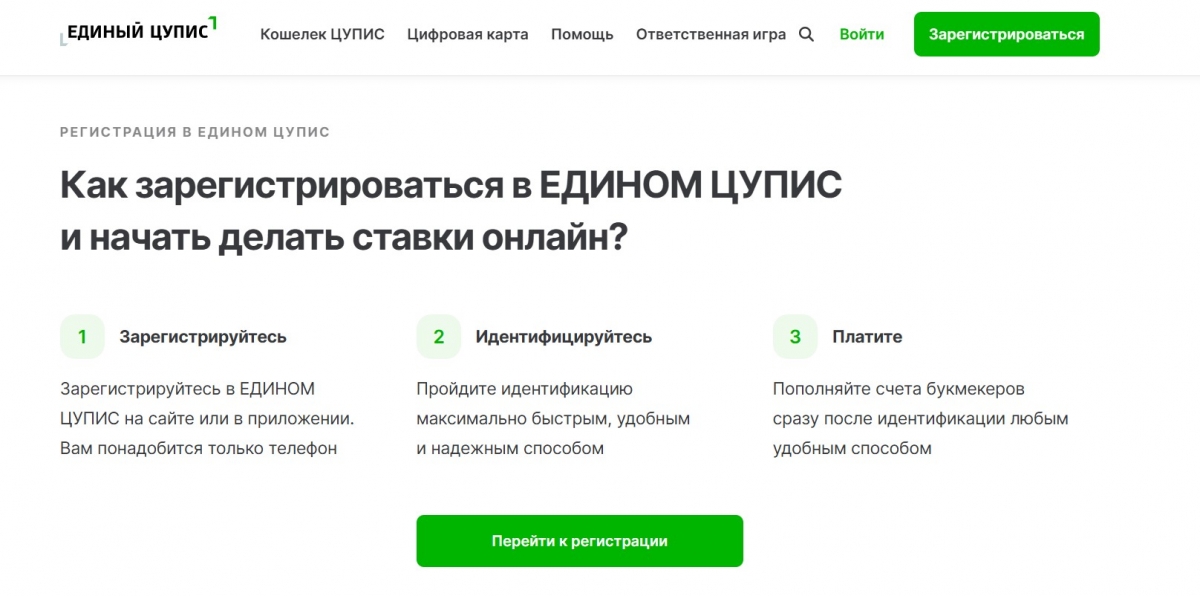Viewport: 1200px width, 596px height.
Task: Open Кошелек ЦУПИС menu item
Action: (x=322, y=34)
